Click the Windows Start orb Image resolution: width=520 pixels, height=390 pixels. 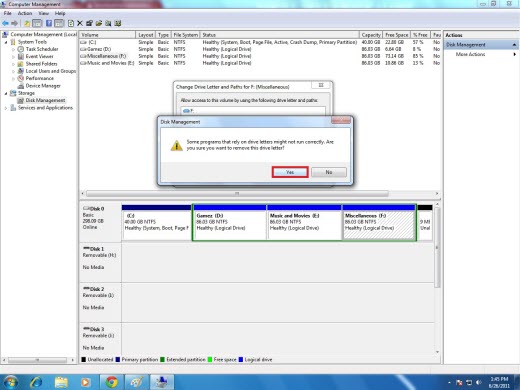click(x=10, y=382)
